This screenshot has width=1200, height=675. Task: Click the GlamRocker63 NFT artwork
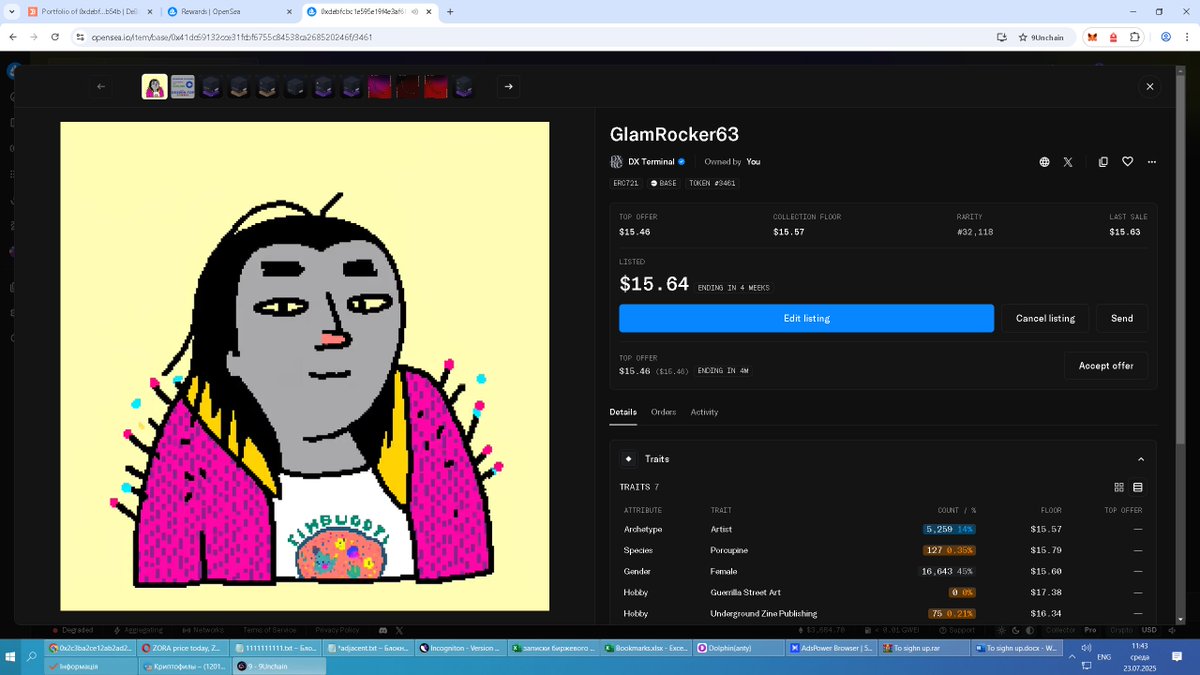(304, 366)
